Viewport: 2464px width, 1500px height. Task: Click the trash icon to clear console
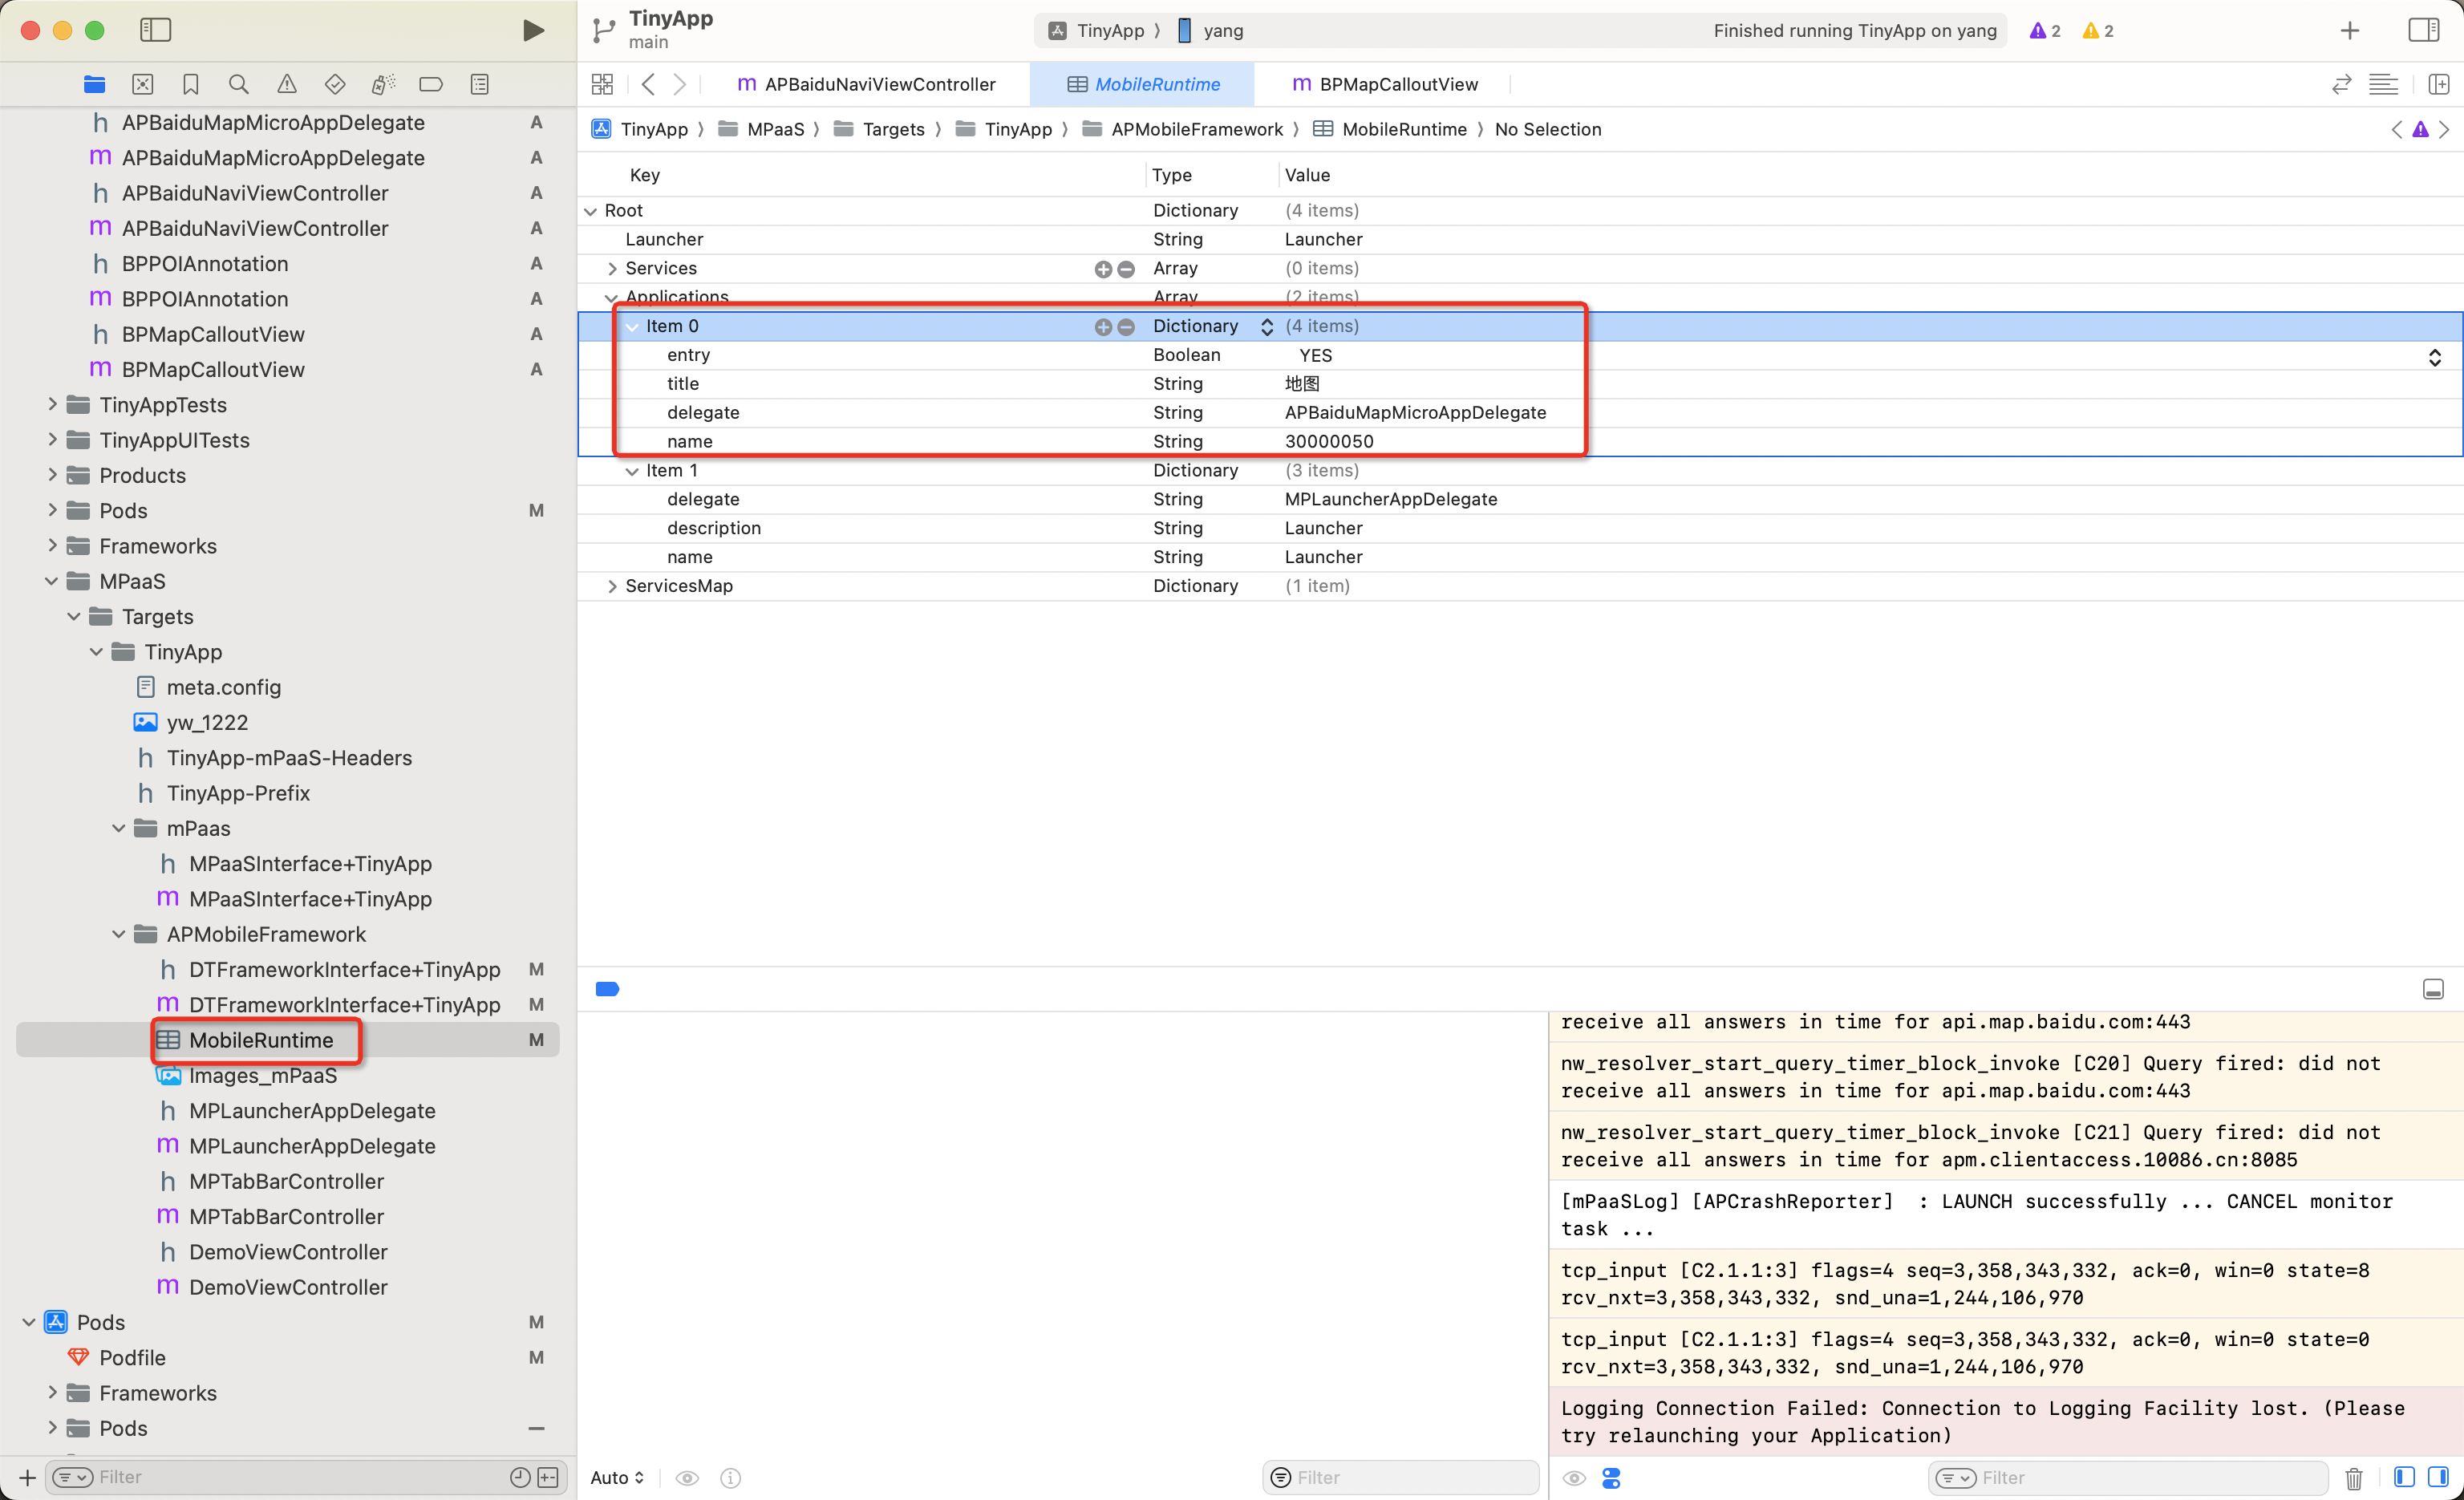(x=2353, y=1477)
